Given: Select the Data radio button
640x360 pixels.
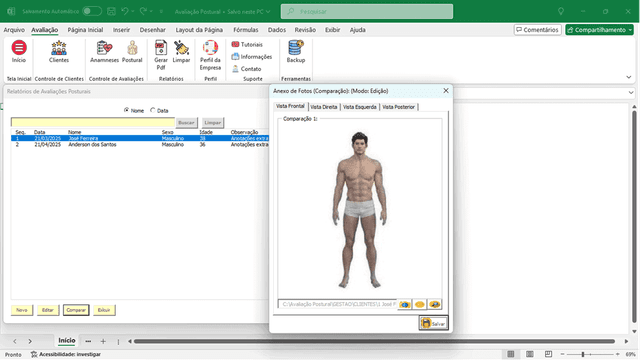Looking at the screenshot, I should pyautogui.click(x=153, y=110).
